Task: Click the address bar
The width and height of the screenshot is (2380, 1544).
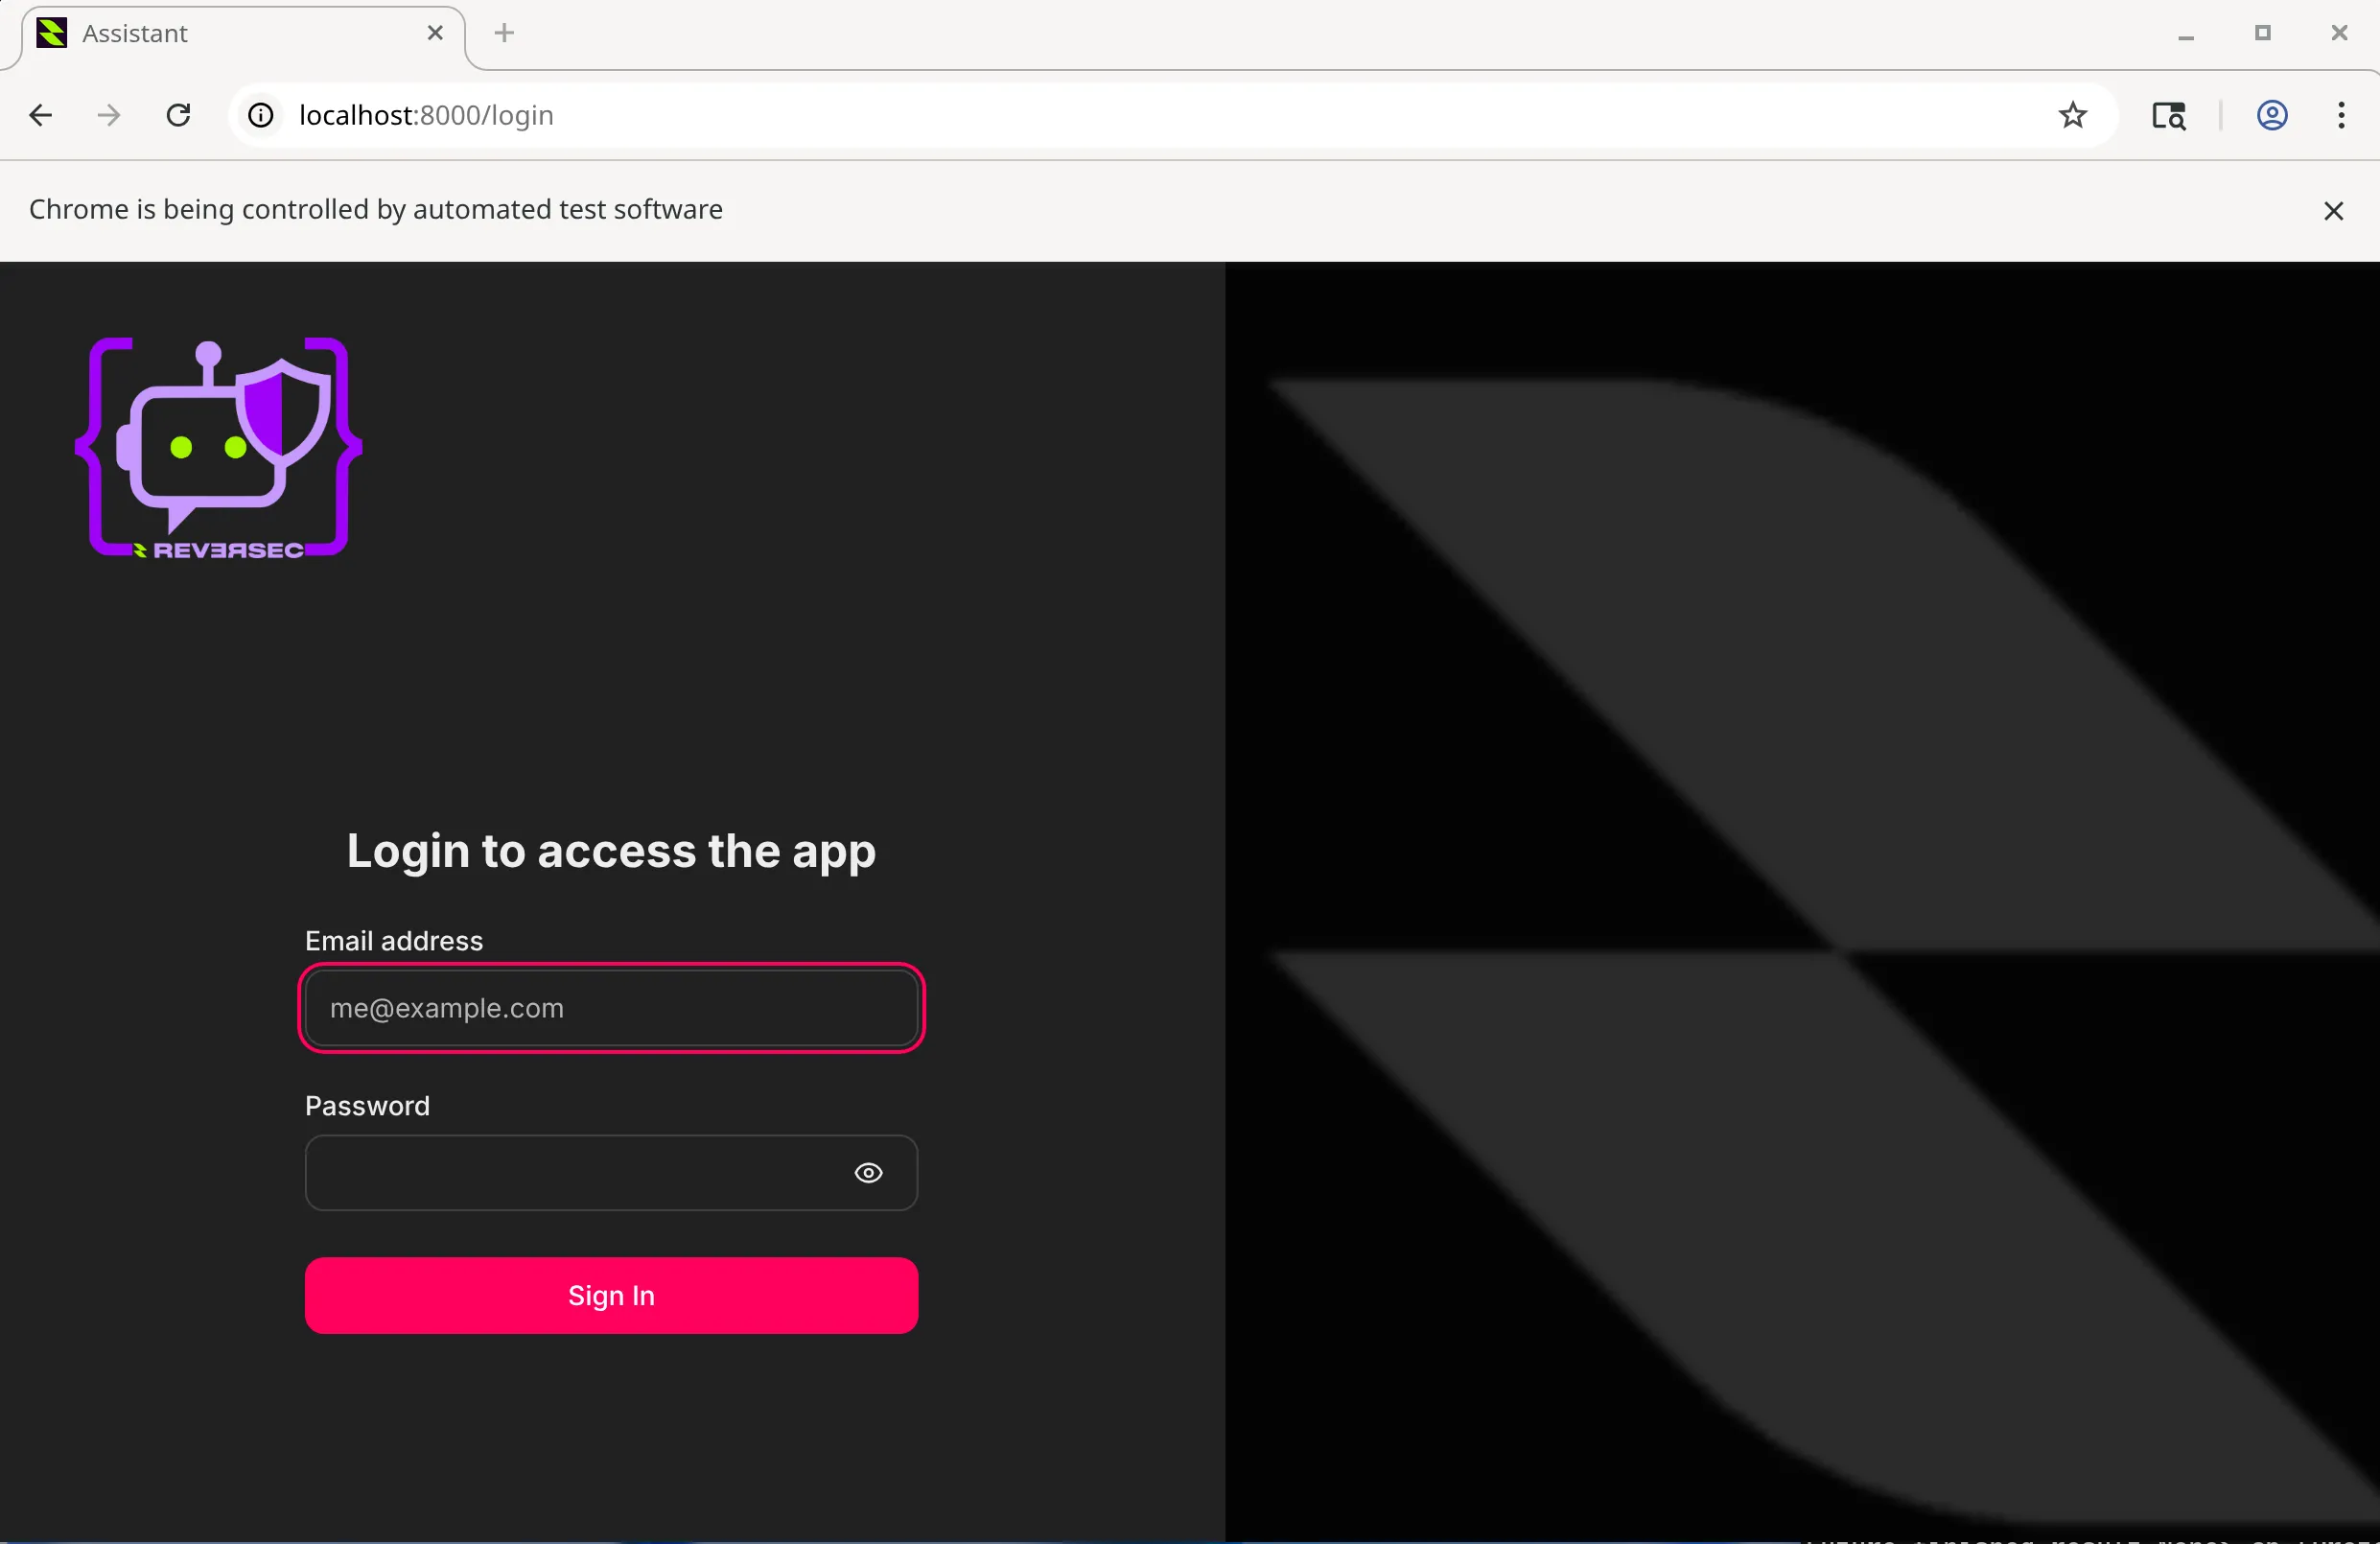Action: (700, 115)
